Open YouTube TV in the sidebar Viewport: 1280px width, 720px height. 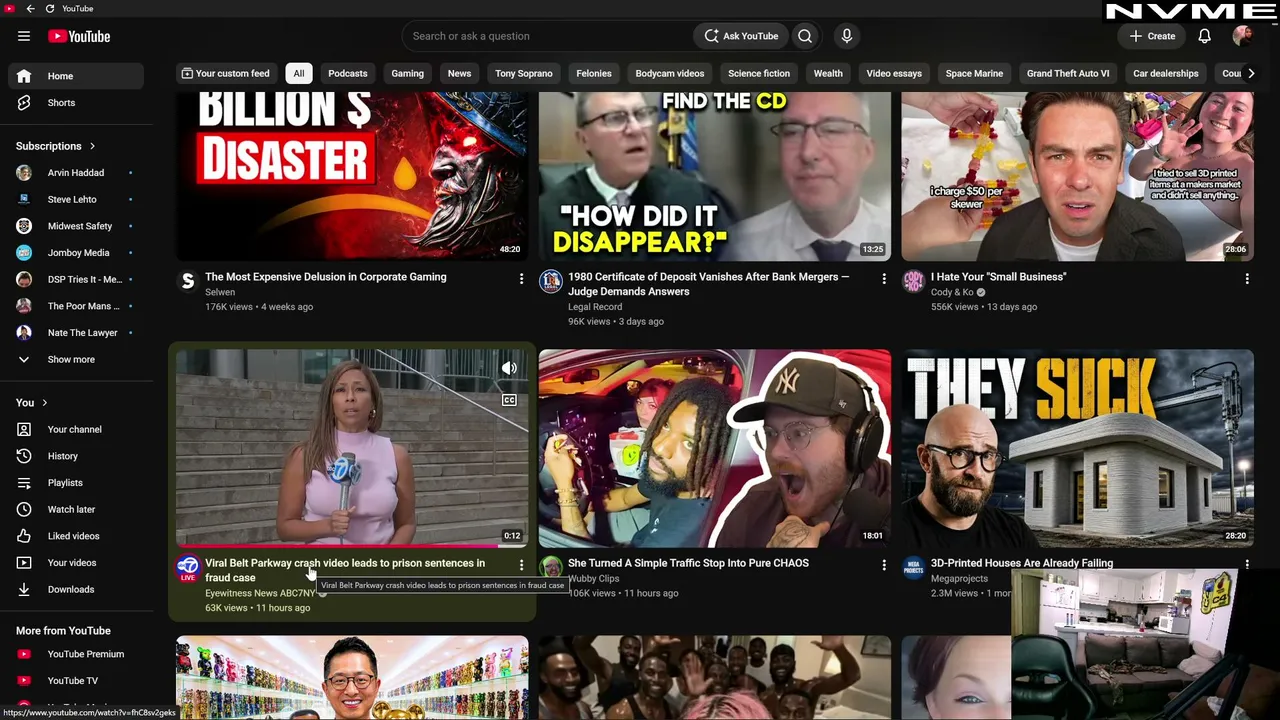[x=76, y=681]
